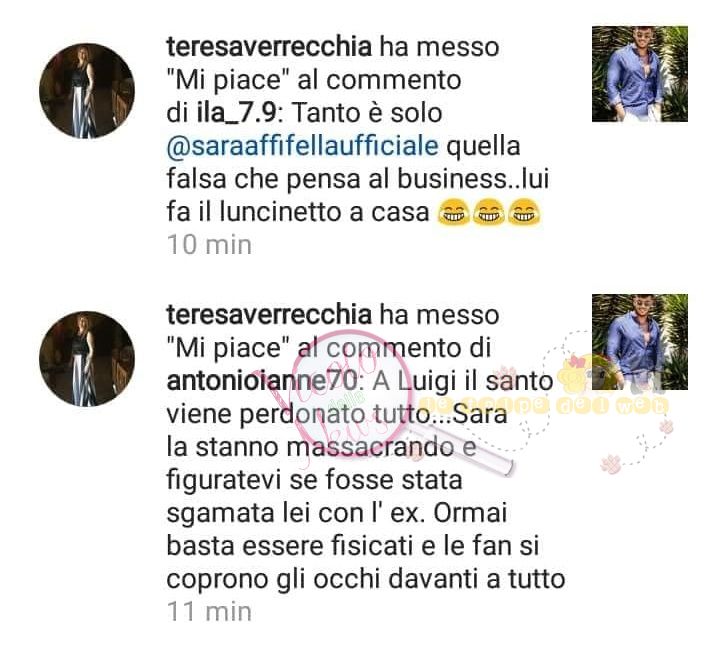
Task: Open antonioianne70's profile link
Action: [x=262, y=381]
